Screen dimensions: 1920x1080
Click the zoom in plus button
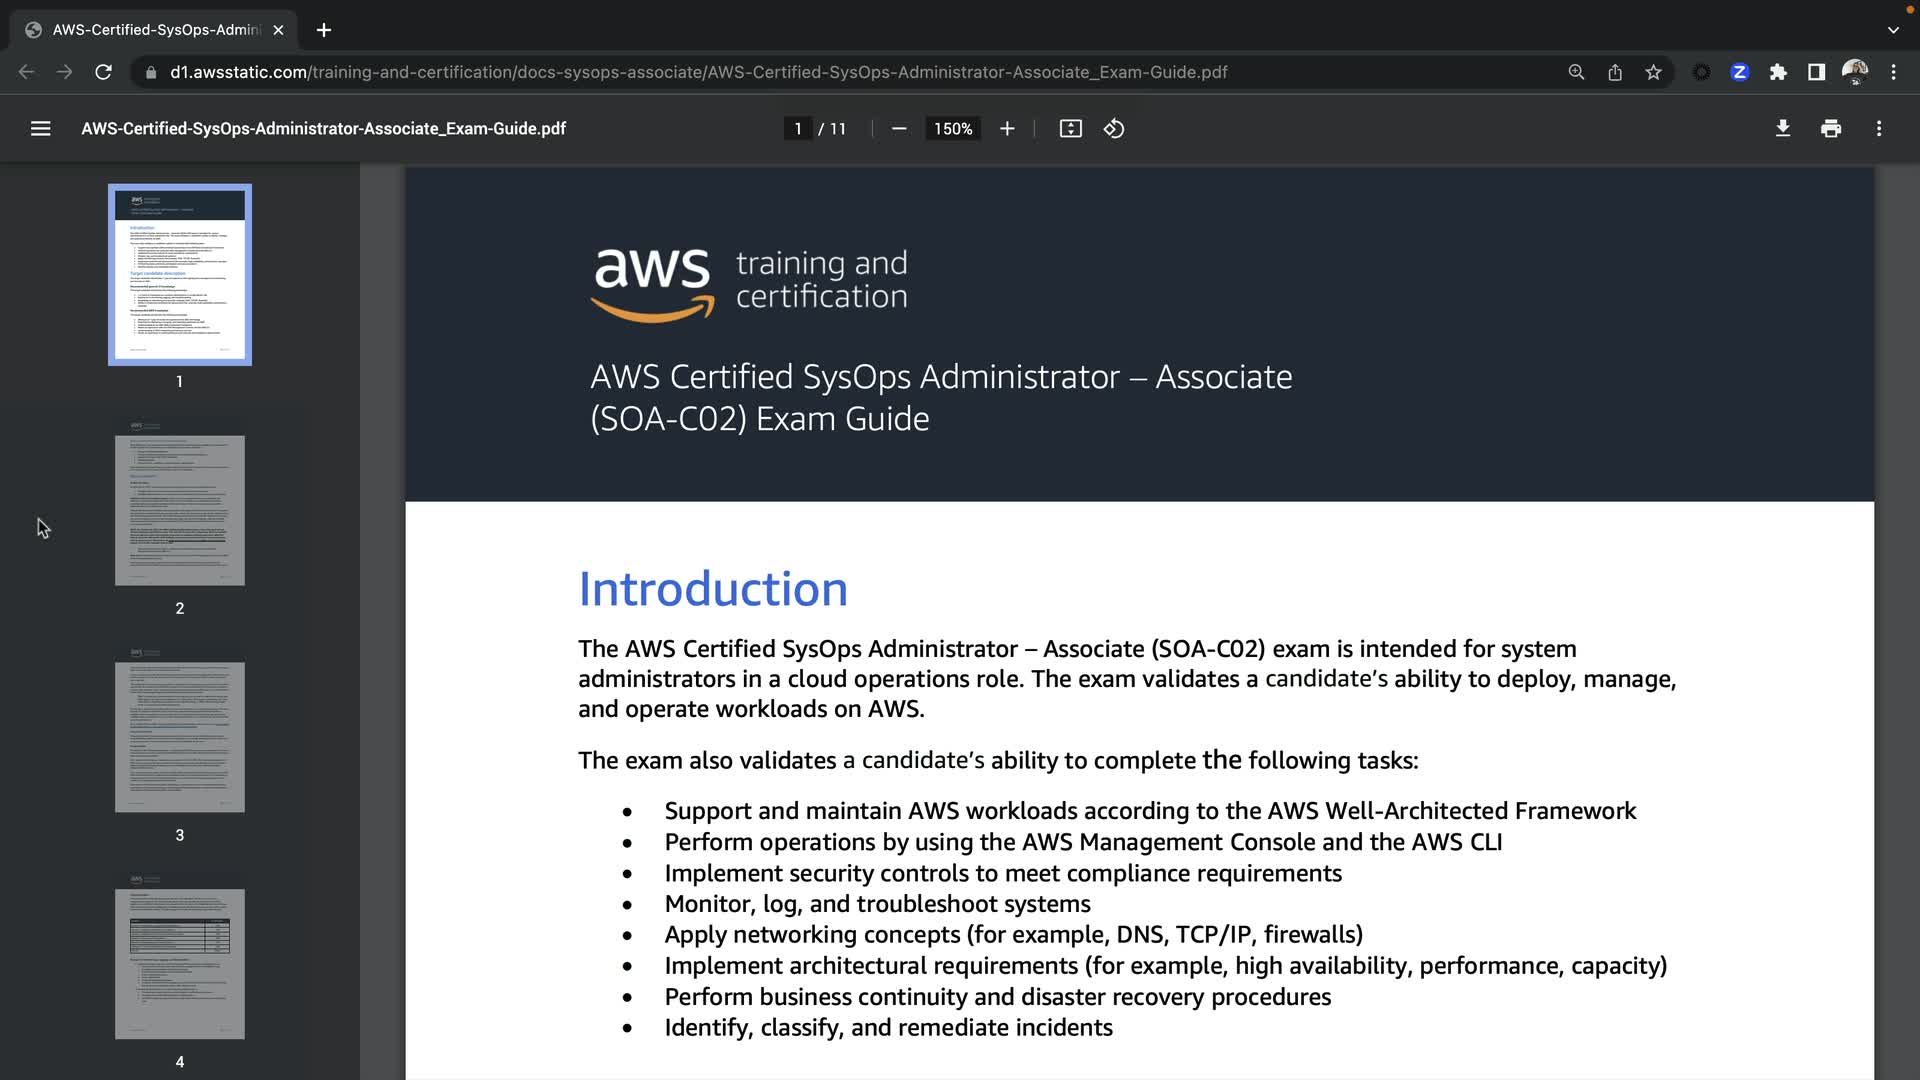[x=1007, y=129]
